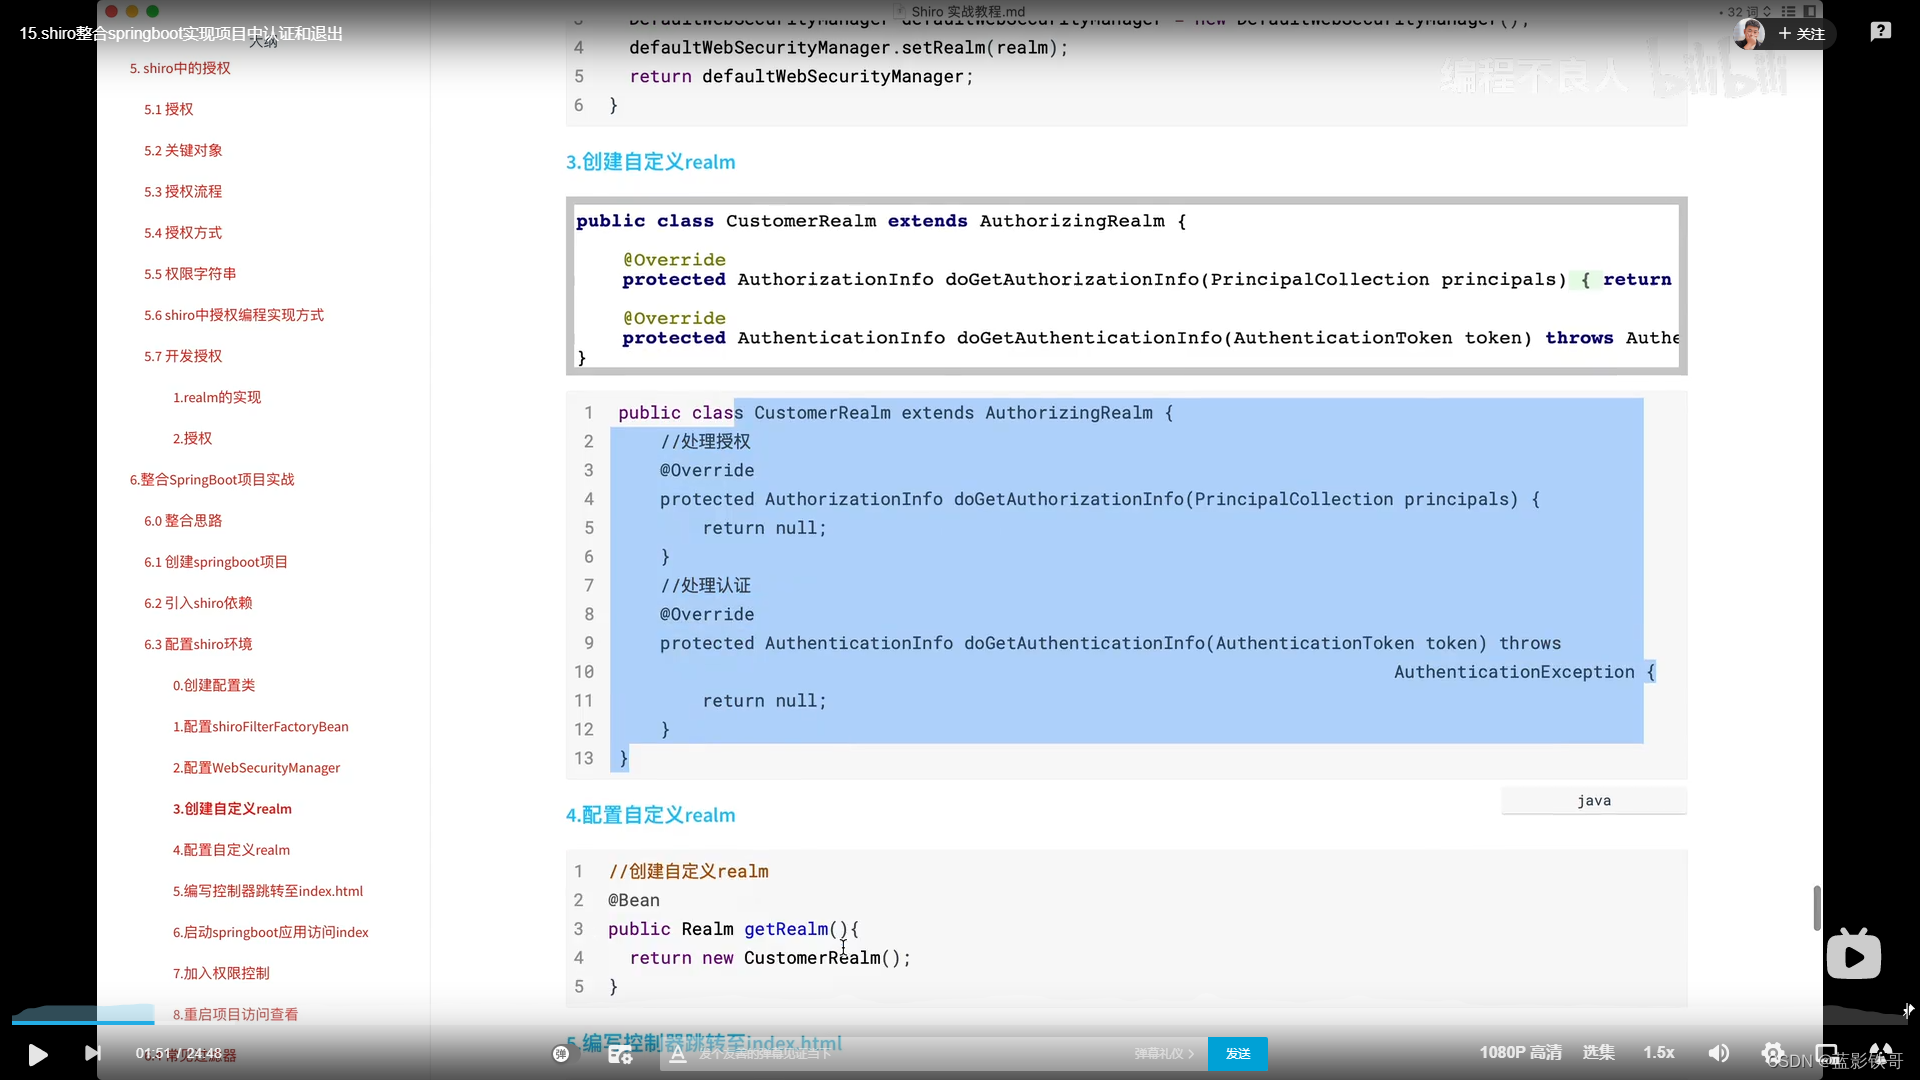
Task: Change the 1.5x playback speed
Action: coord(1659,1053)
